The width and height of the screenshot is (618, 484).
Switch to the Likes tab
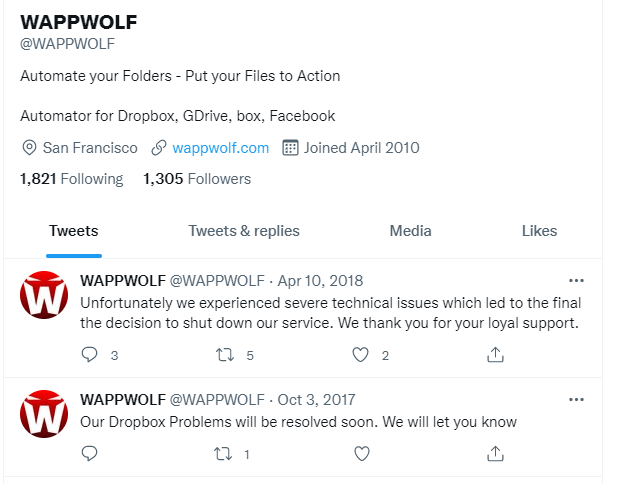[x=539, y=231]
